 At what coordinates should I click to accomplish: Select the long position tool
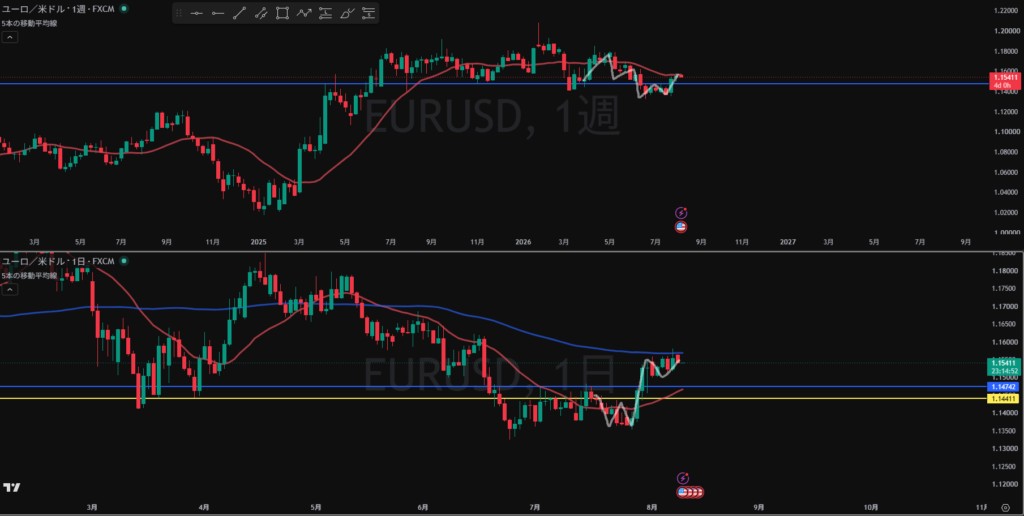(x=325, y=12)
